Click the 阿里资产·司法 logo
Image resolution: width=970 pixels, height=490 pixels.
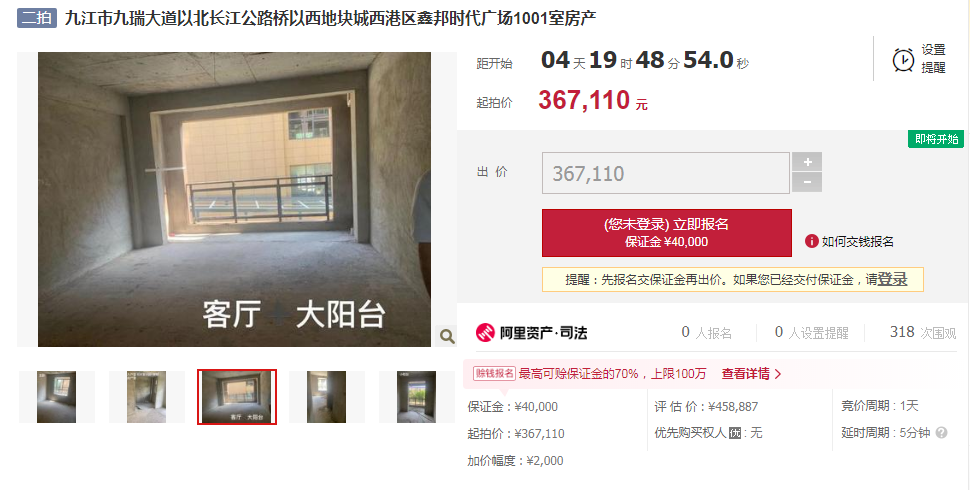coord(531,333)
